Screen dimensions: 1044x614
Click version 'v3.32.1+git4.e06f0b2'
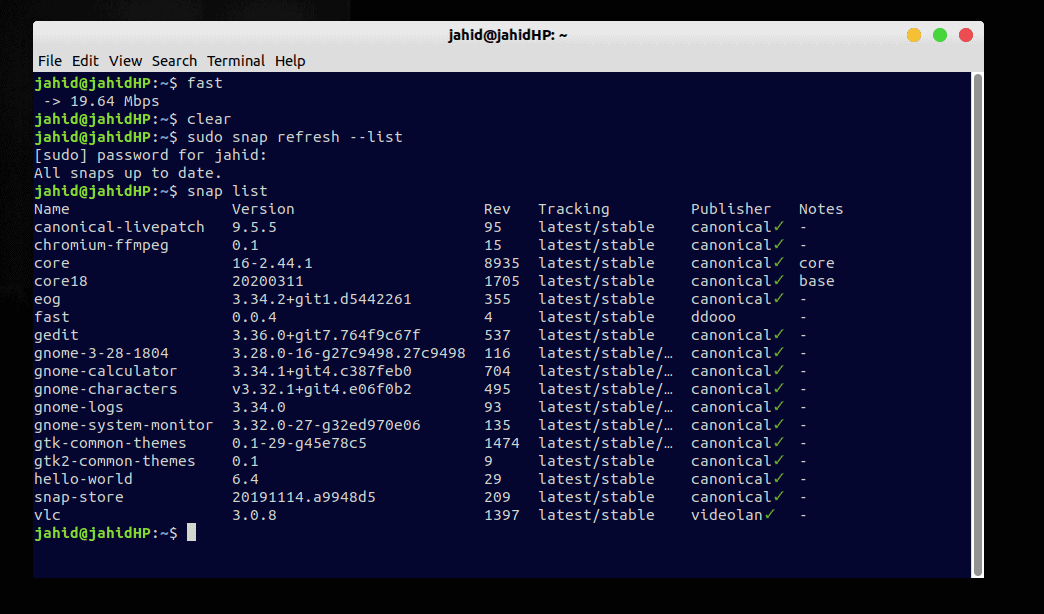[322, 389]
